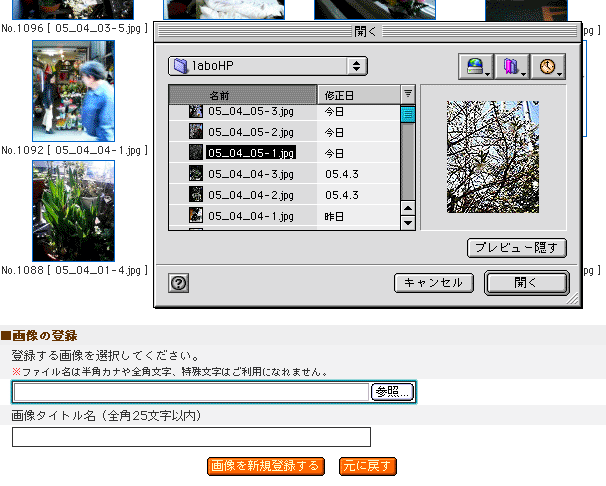Open thumbnail No.1092 of street scene
The height and width of the screenshot is (486, 606).
click(73, 91)
